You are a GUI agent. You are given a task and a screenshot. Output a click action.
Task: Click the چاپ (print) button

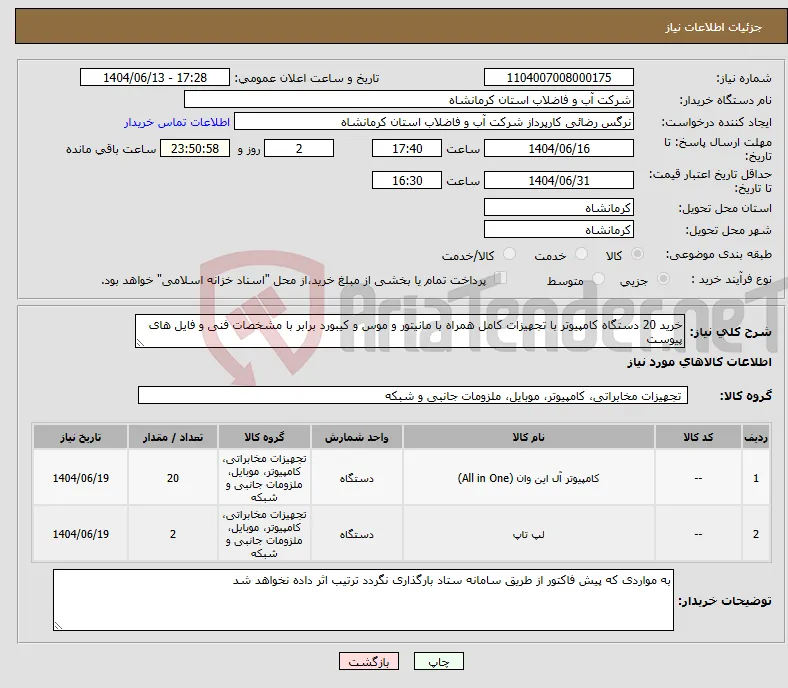pos(438,661)
